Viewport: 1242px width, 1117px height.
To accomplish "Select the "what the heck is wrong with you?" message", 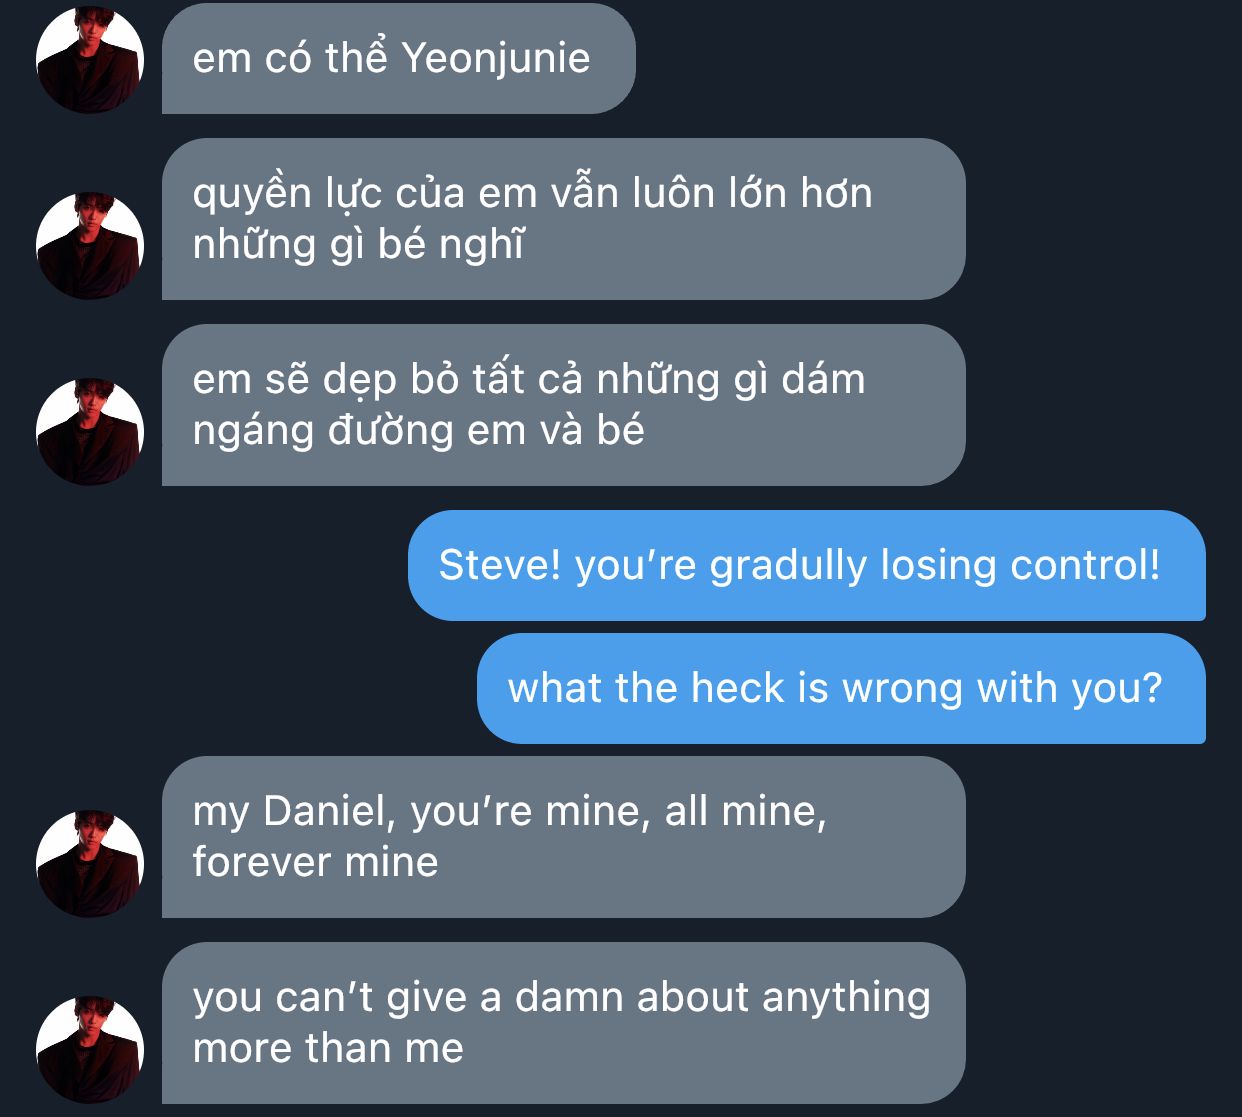I will (841, 688).
